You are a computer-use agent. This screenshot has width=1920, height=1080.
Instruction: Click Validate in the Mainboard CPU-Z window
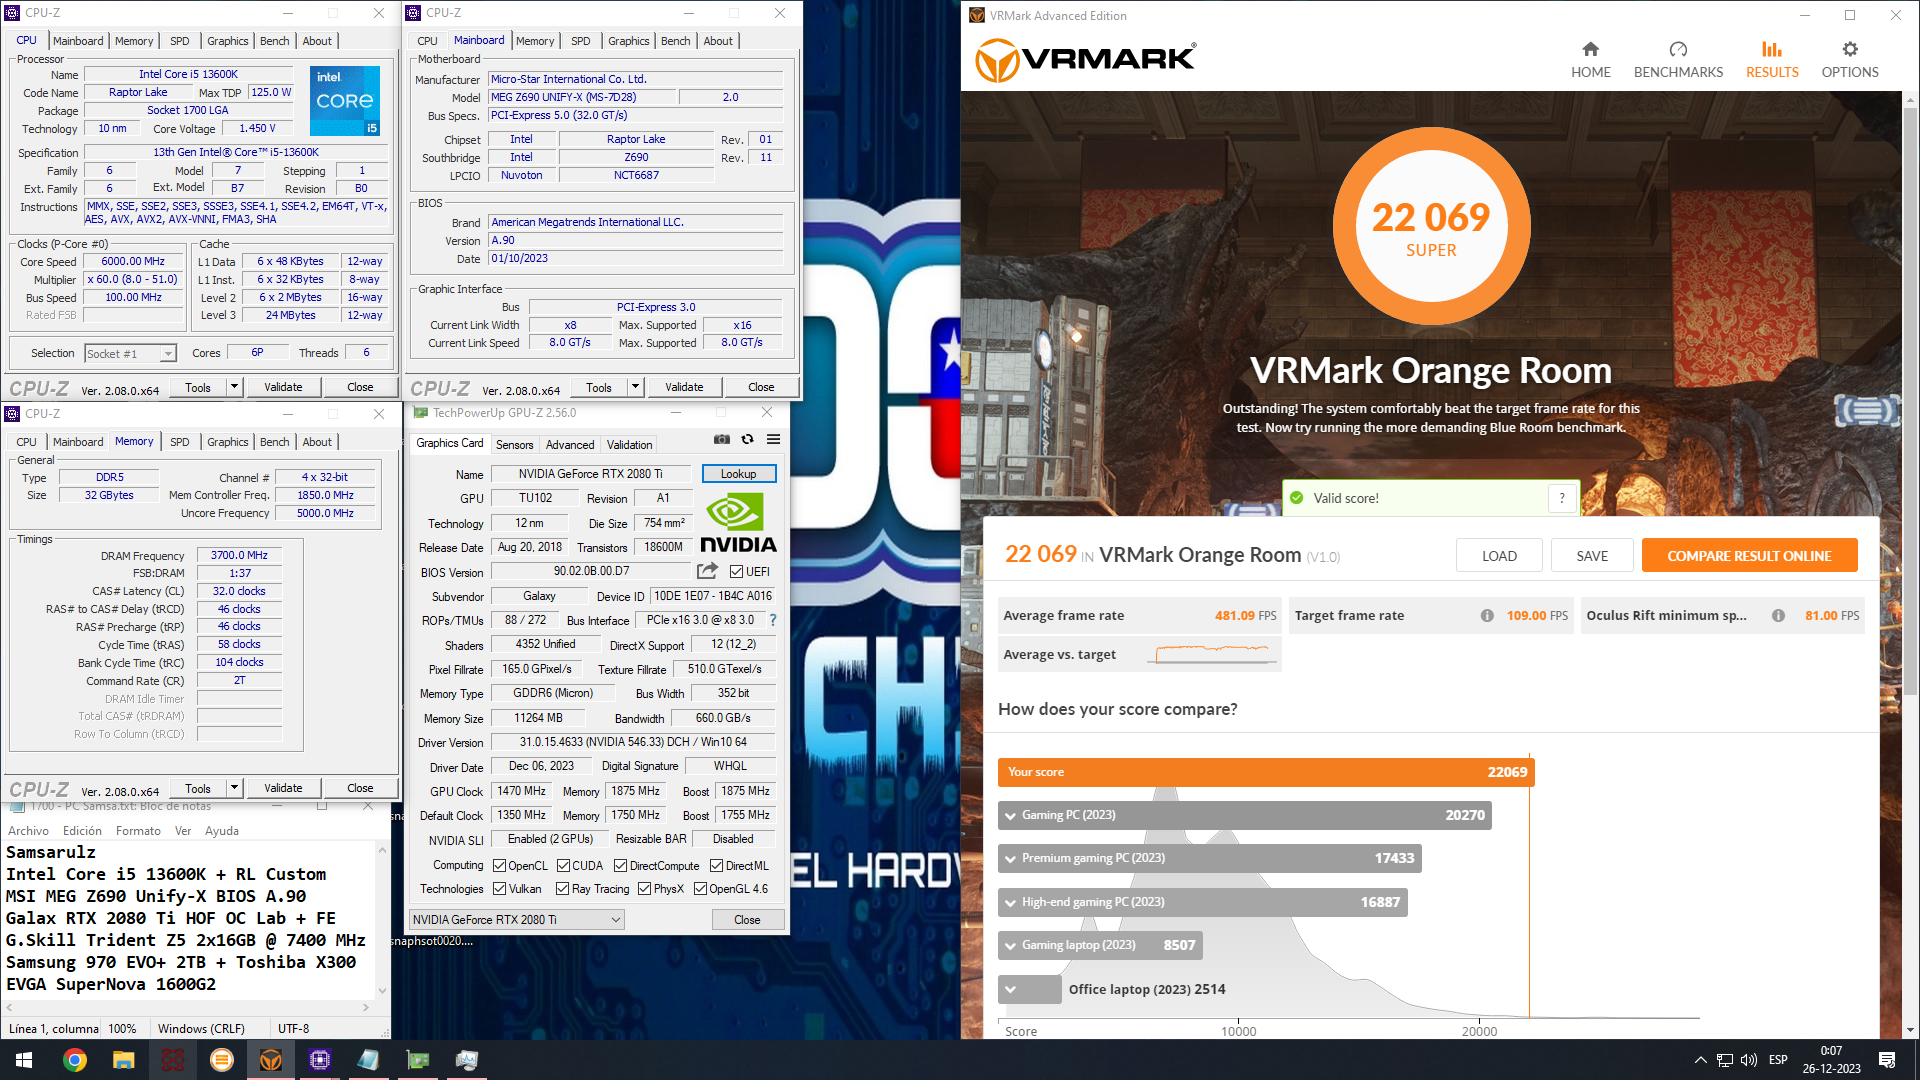coord(684,387)
